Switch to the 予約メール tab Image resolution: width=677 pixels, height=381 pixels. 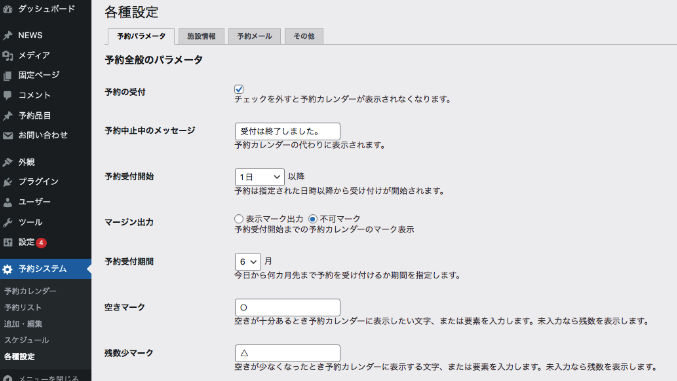click(x=254, y=36)
